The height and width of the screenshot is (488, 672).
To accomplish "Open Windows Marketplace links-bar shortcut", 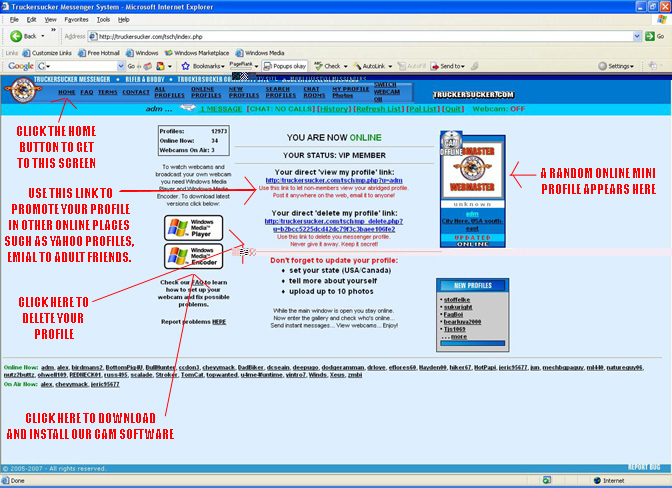I will (197, 53).
